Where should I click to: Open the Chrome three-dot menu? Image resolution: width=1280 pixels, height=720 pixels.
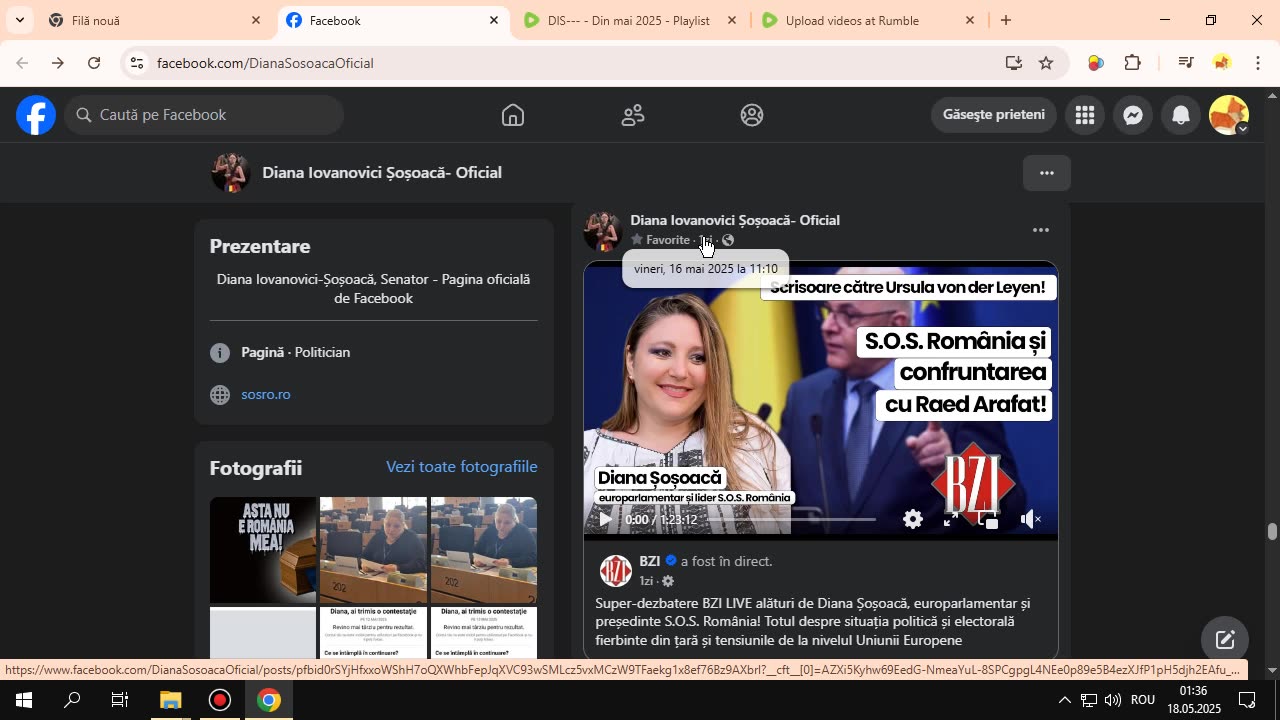pyautogui.click(x=1258, y=63)
